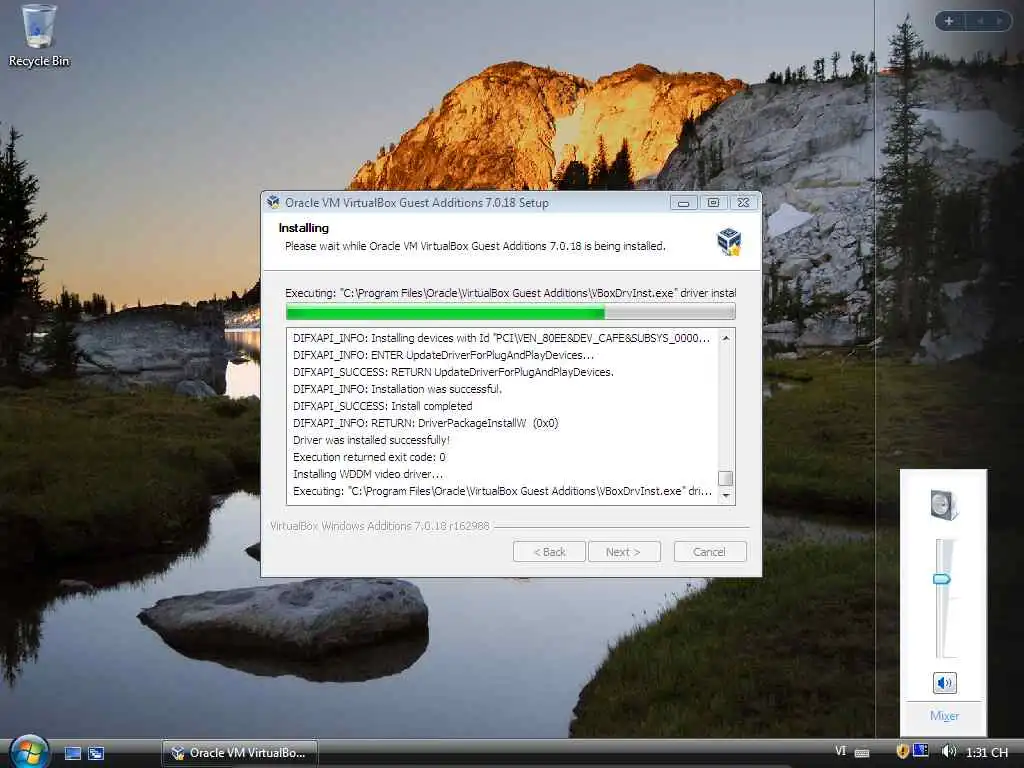Screen dimensions: 1024x768
Task: Click the installation progress bar
Action: pos(511,313)
